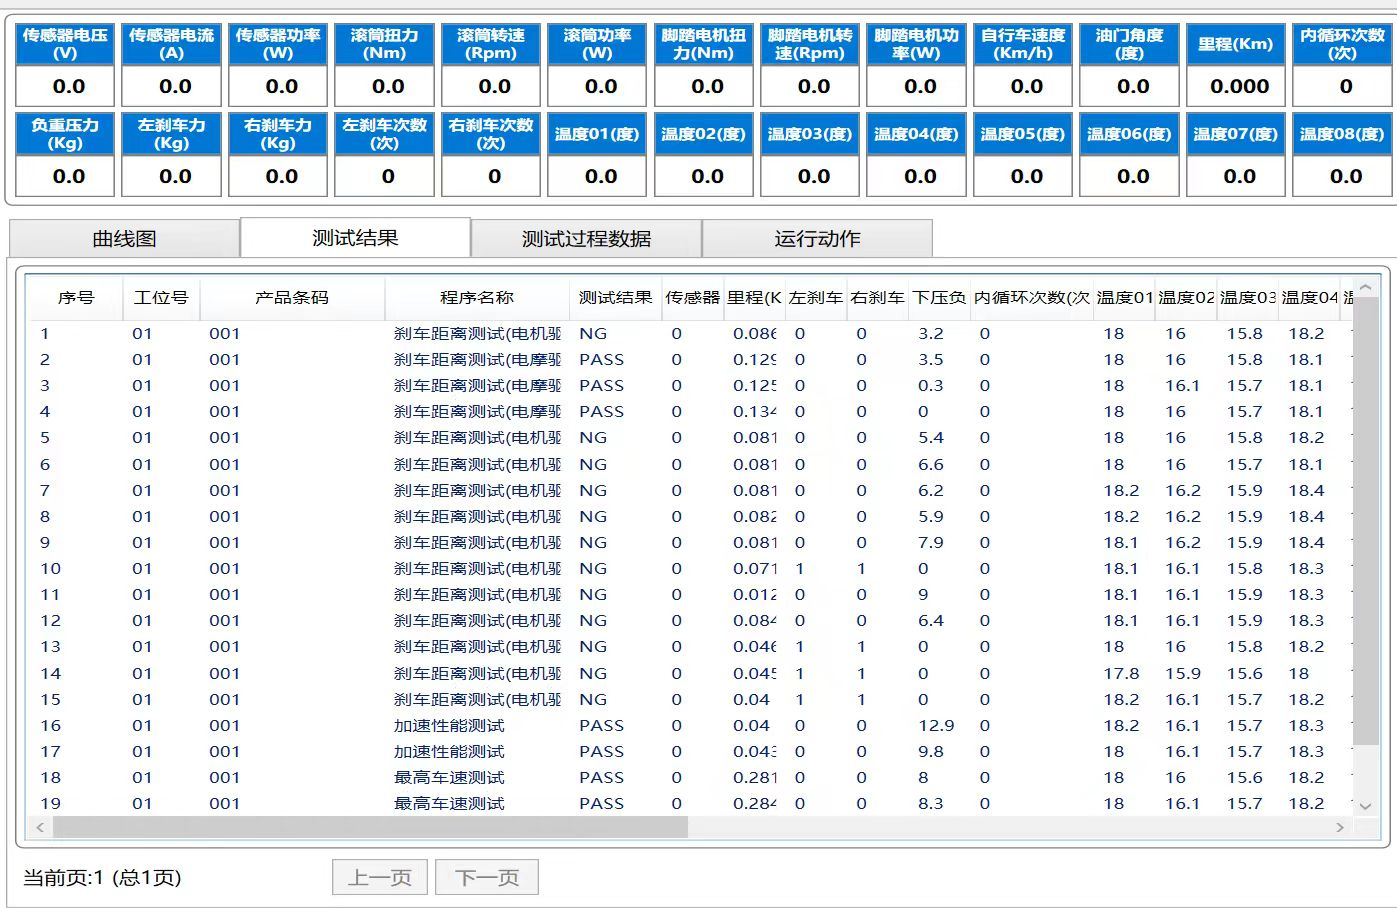
Task: Click the horizontal scrollbar thumb
Action: (x=370, y=827)
